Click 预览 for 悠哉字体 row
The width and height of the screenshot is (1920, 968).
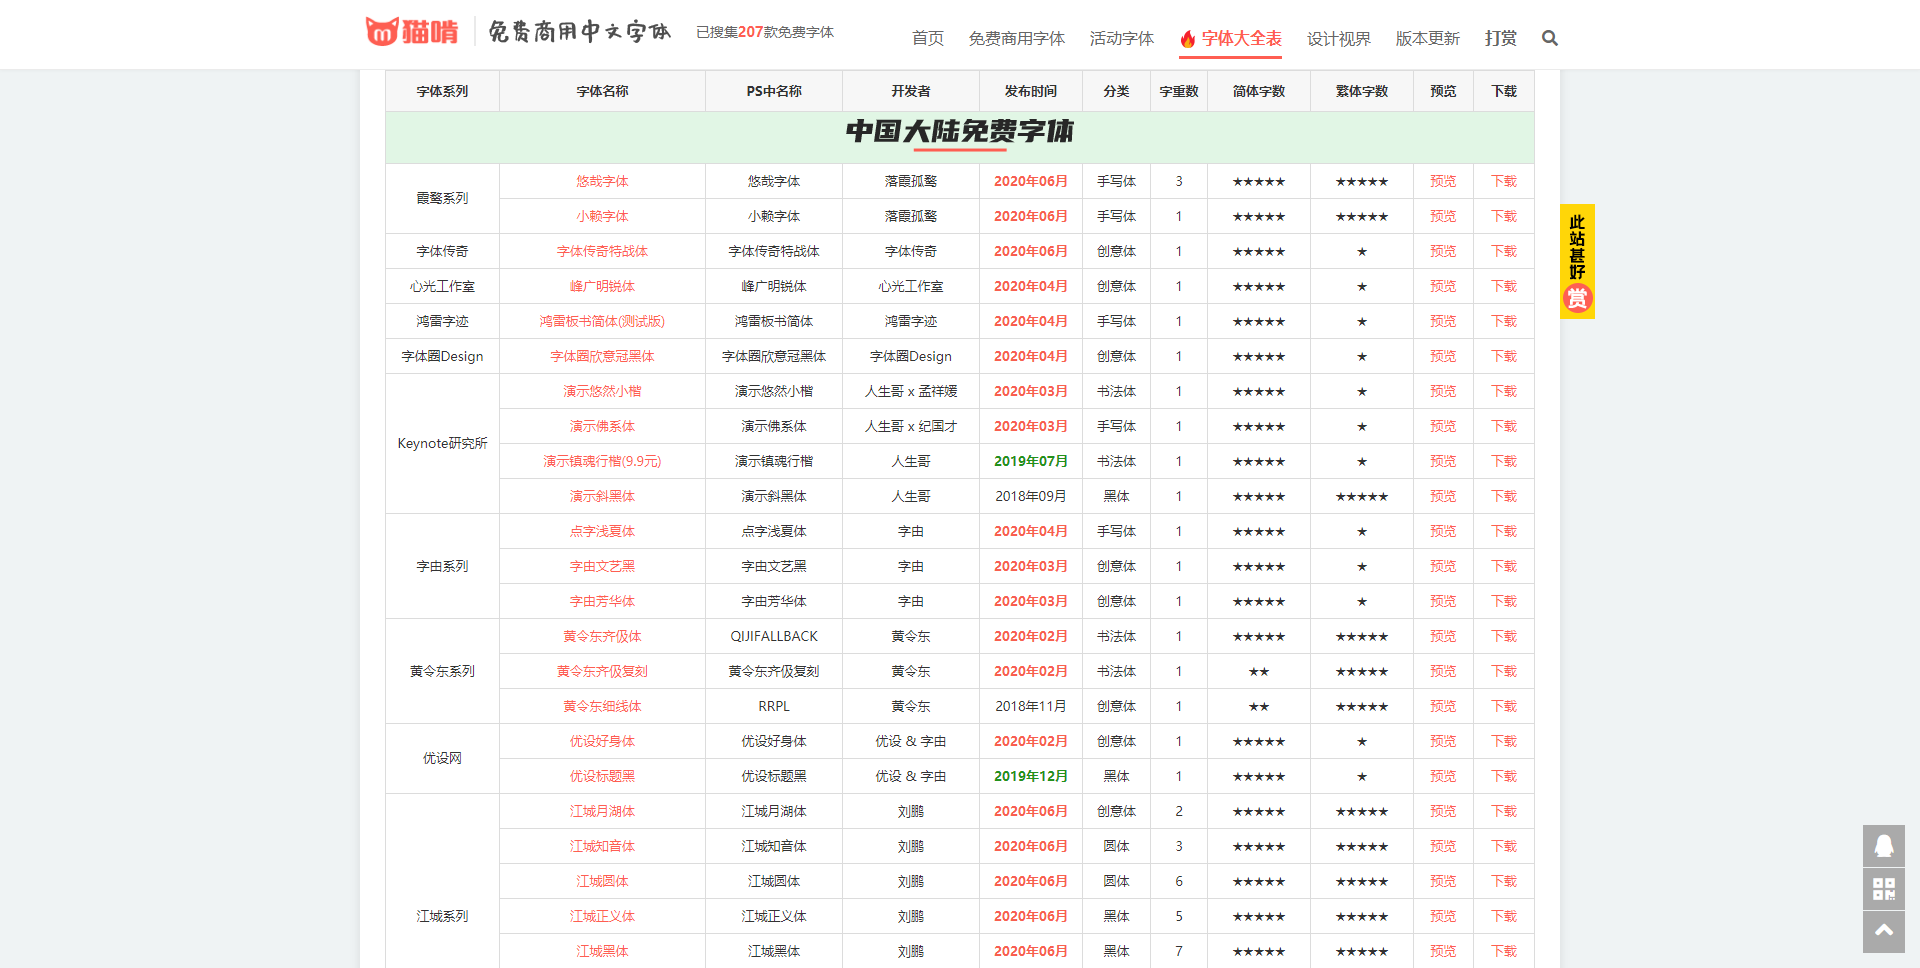point(1443,181)
